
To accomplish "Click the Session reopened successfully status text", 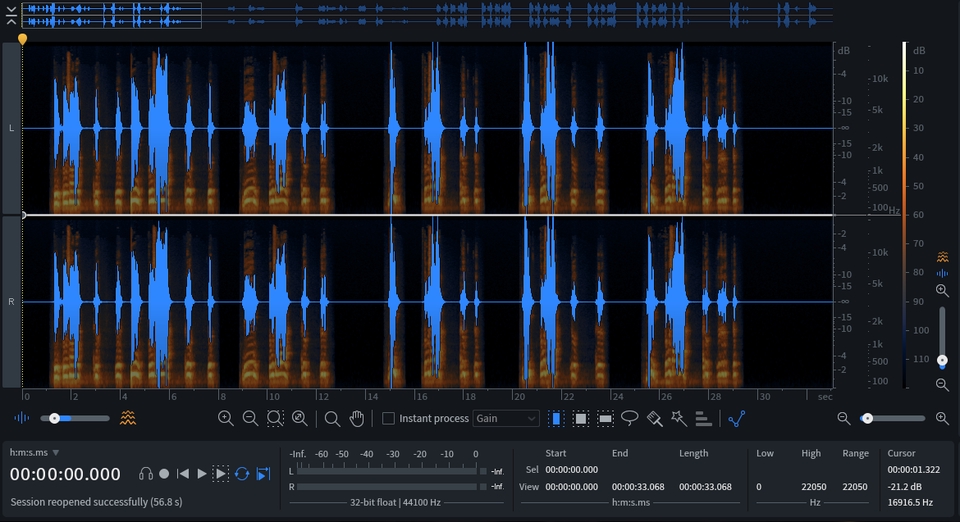I will [x=96, y=502].
